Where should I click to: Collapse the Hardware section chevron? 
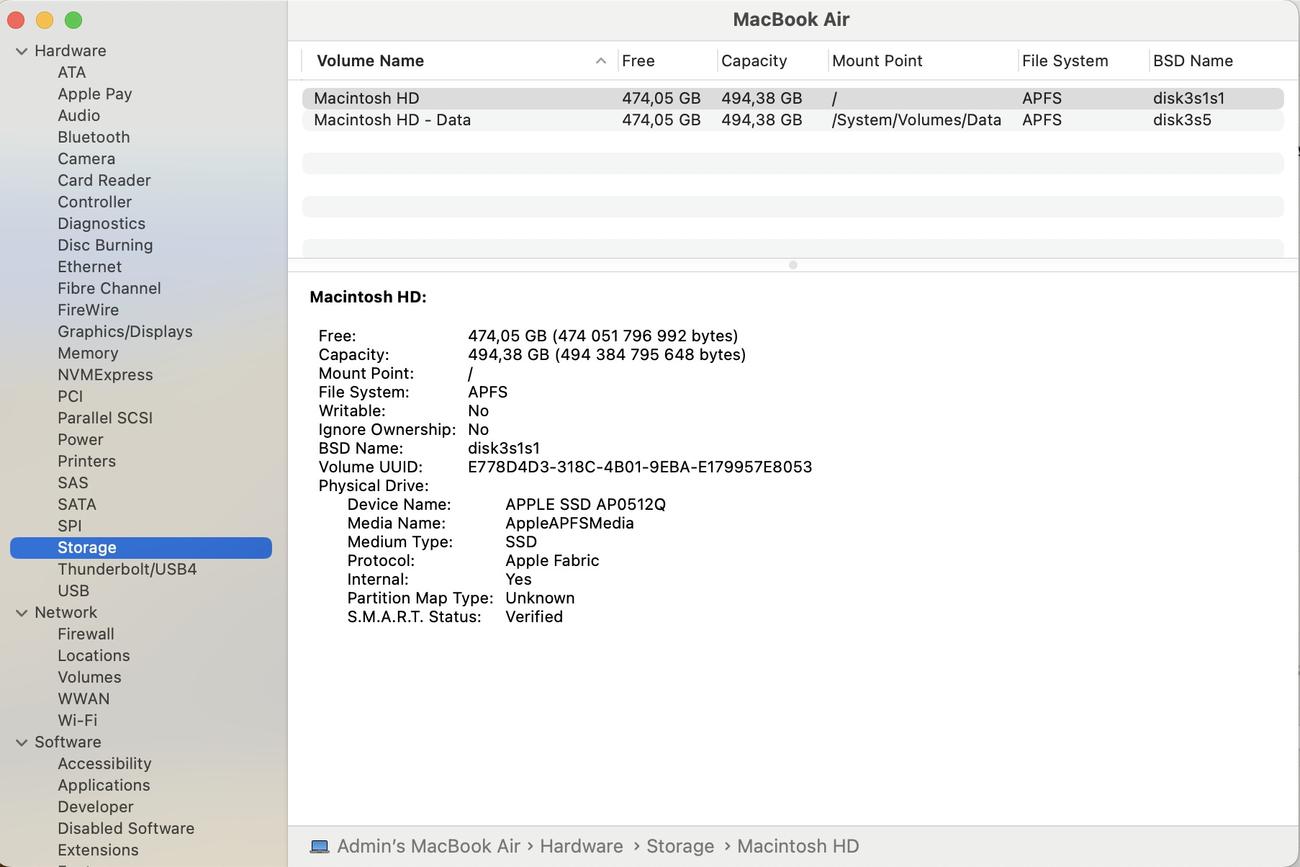pyautogui.click(x=22, y=51)
